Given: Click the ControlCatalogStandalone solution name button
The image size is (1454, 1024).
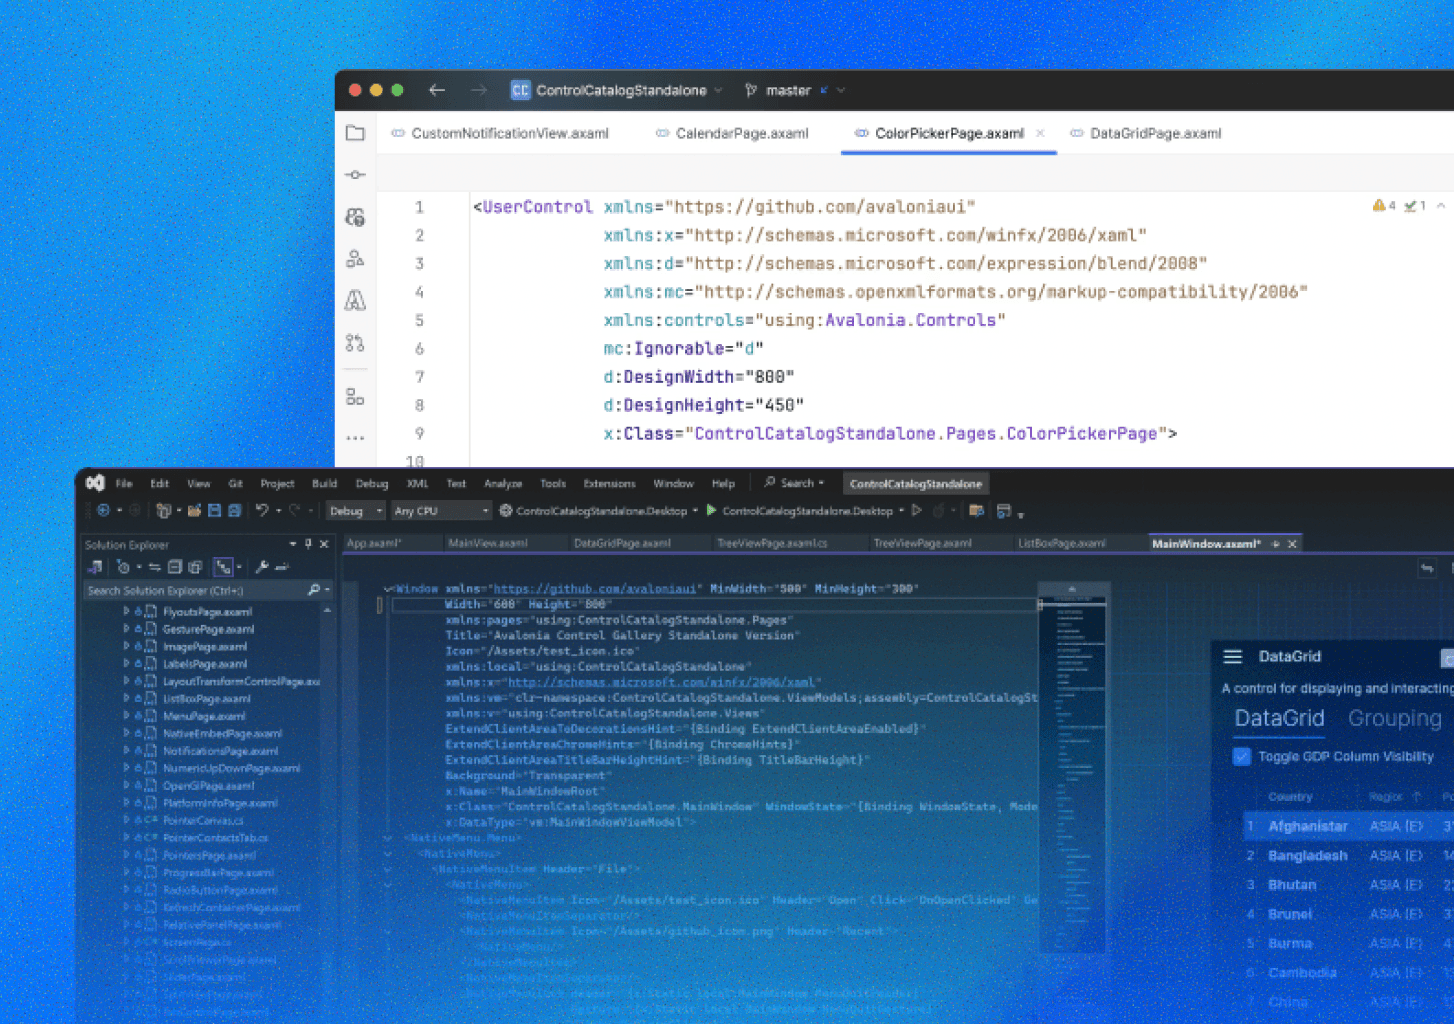Looking at the screenshot, I should 916,484.
